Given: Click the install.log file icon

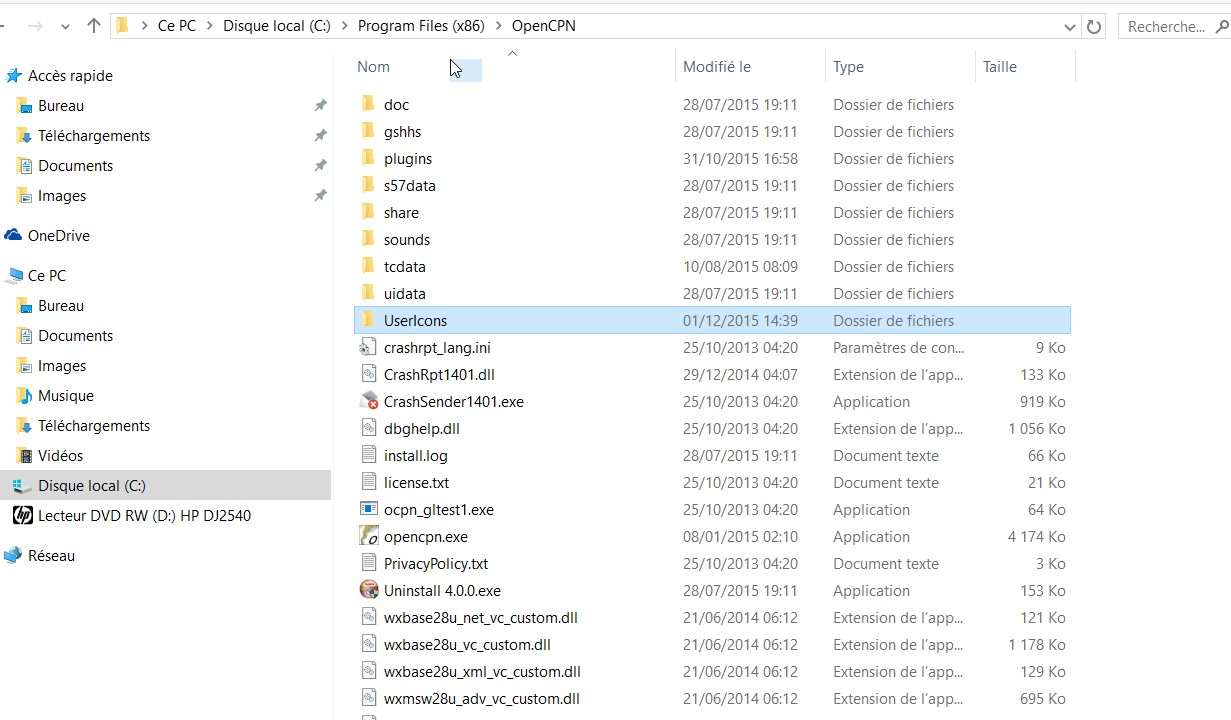Looking at the screenshot, I should [368, 455].
